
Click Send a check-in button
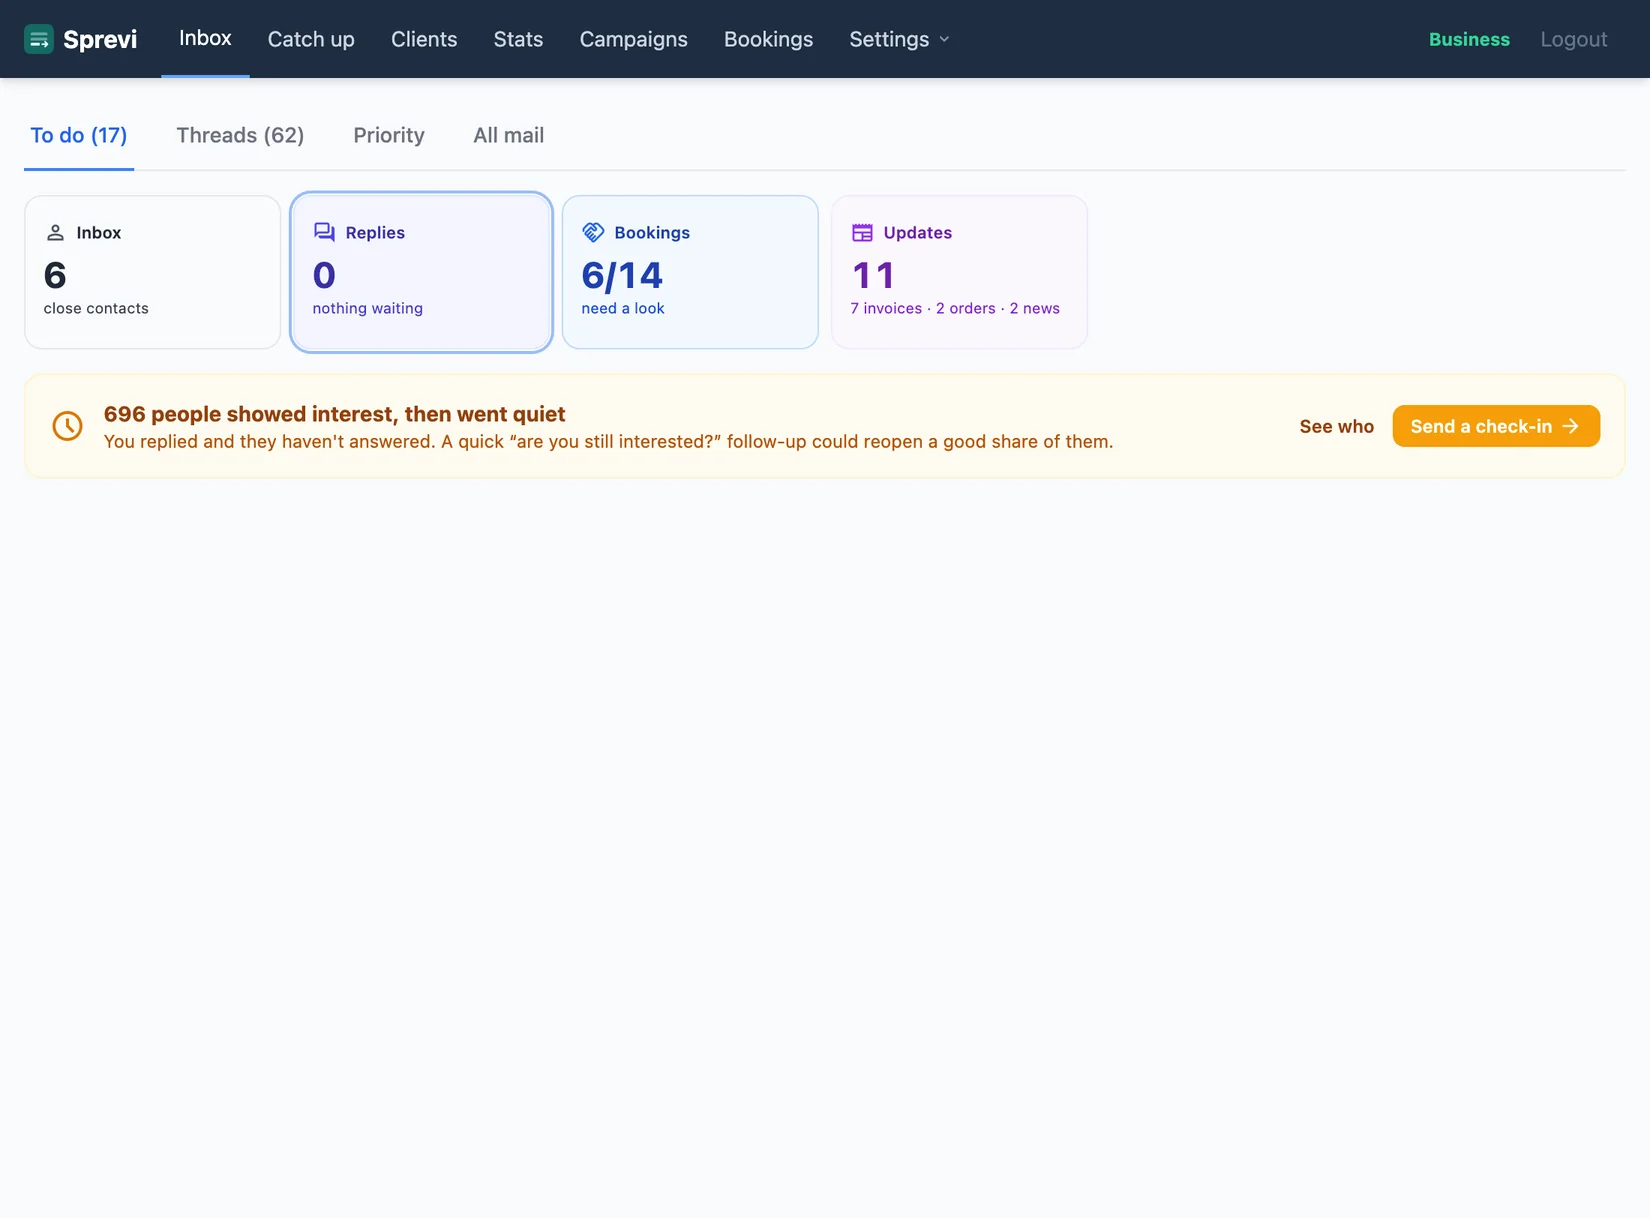point(1496,426)
